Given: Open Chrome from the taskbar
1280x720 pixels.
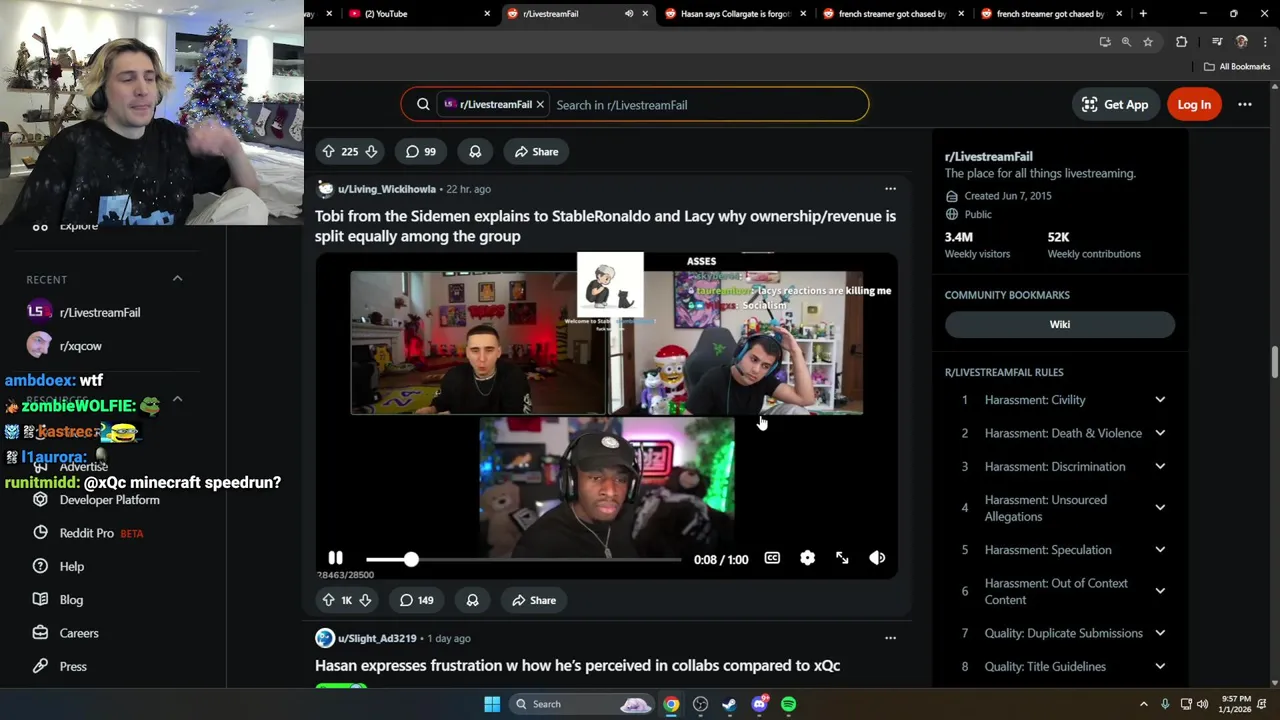Looking at the screenshot, I should coord(671,704).
